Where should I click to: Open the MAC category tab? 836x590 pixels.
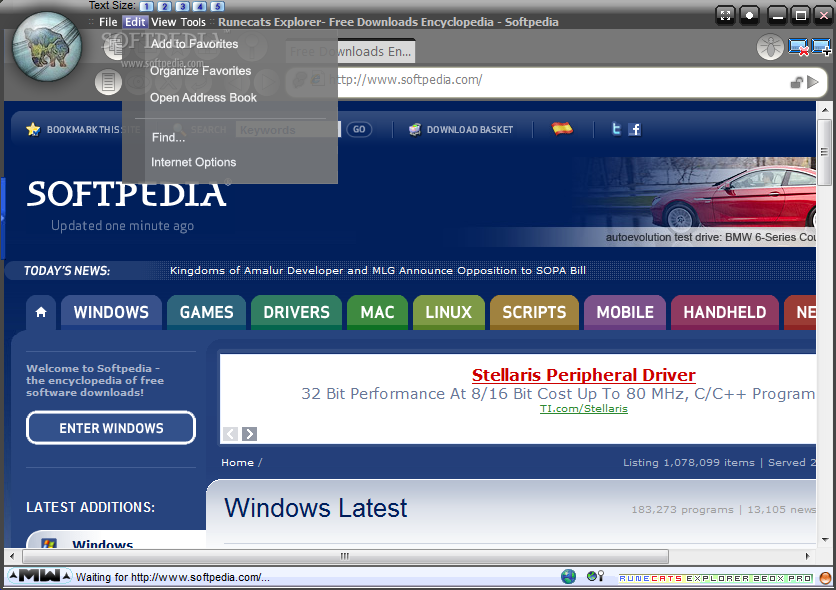[377, 312]
